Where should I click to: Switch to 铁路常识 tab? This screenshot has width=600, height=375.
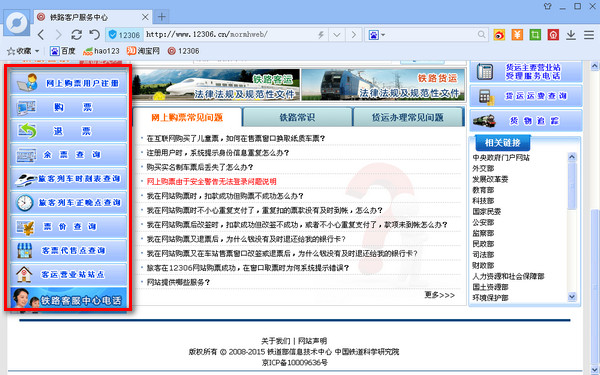pos(297,117)
